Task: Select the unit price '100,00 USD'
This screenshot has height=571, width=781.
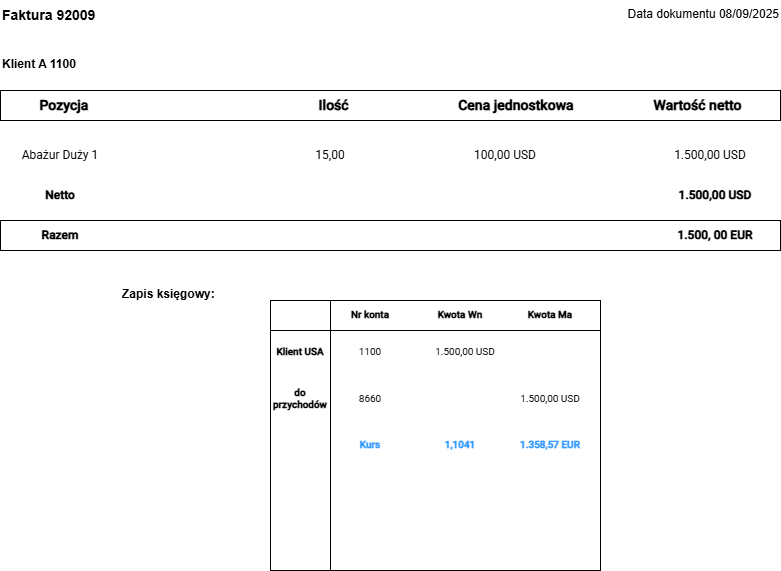Action: 505,155
